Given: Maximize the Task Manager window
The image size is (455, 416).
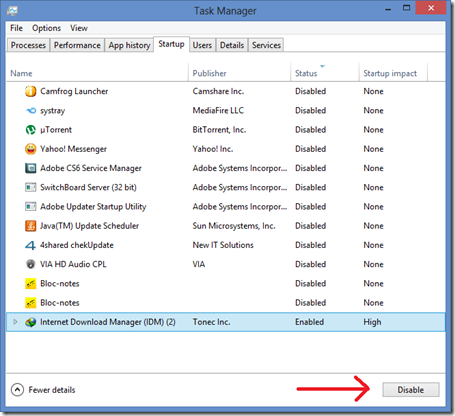Looking at the screenshot, I should [x=406, y=8].
